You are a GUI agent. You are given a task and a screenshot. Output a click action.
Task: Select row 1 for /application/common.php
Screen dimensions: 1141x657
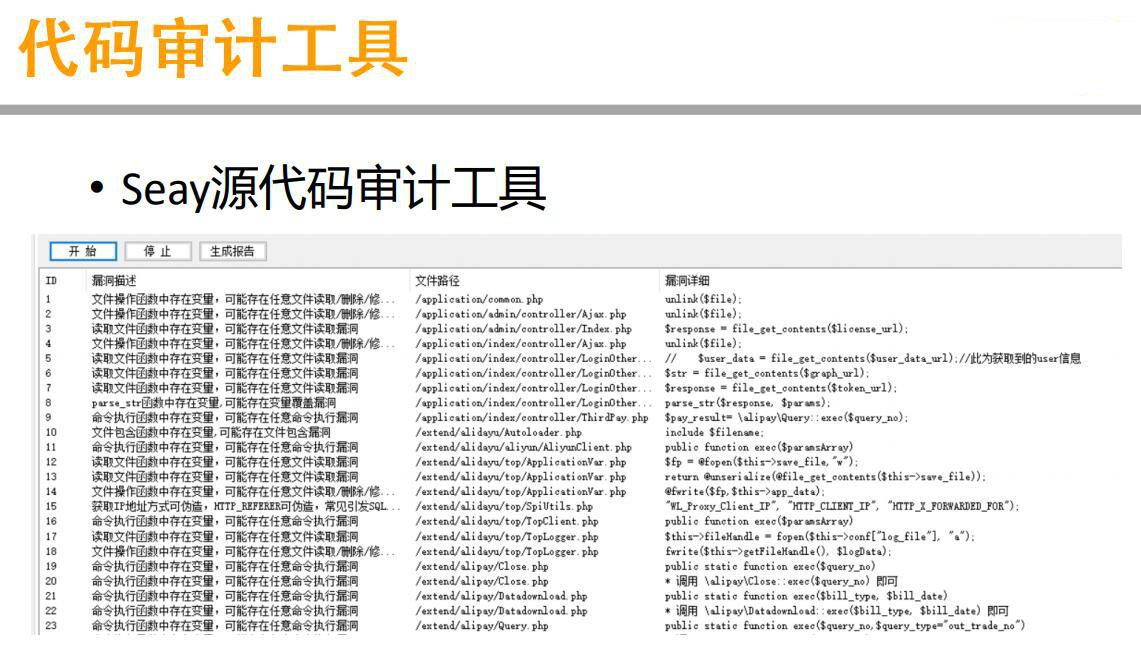point(300,299)
